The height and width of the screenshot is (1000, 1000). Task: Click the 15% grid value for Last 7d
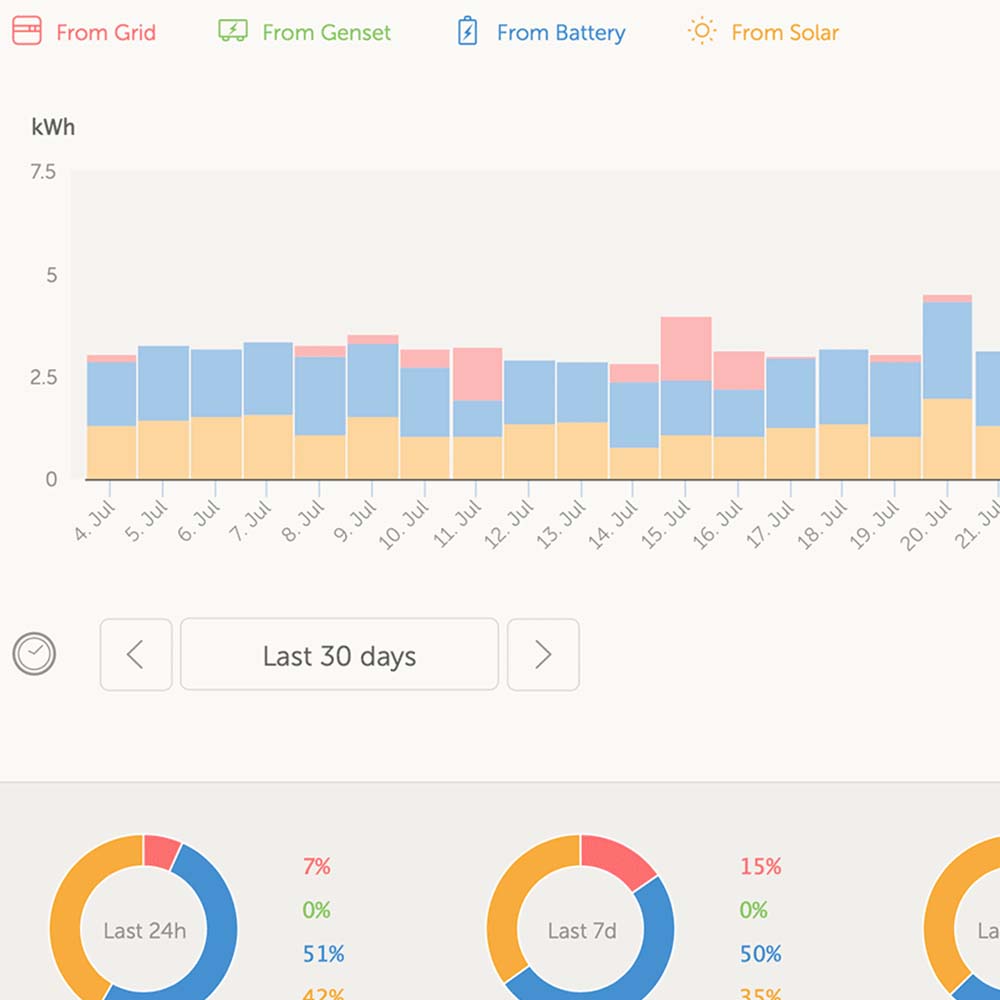click(x=760, y=867)
